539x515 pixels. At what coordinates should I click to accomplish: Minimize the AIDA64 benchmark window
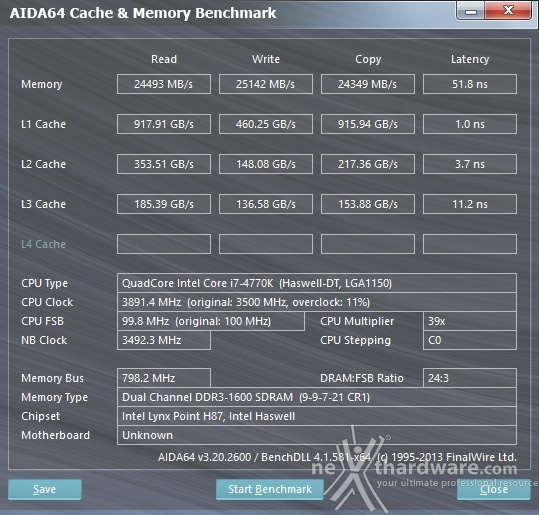coord(471,11)
